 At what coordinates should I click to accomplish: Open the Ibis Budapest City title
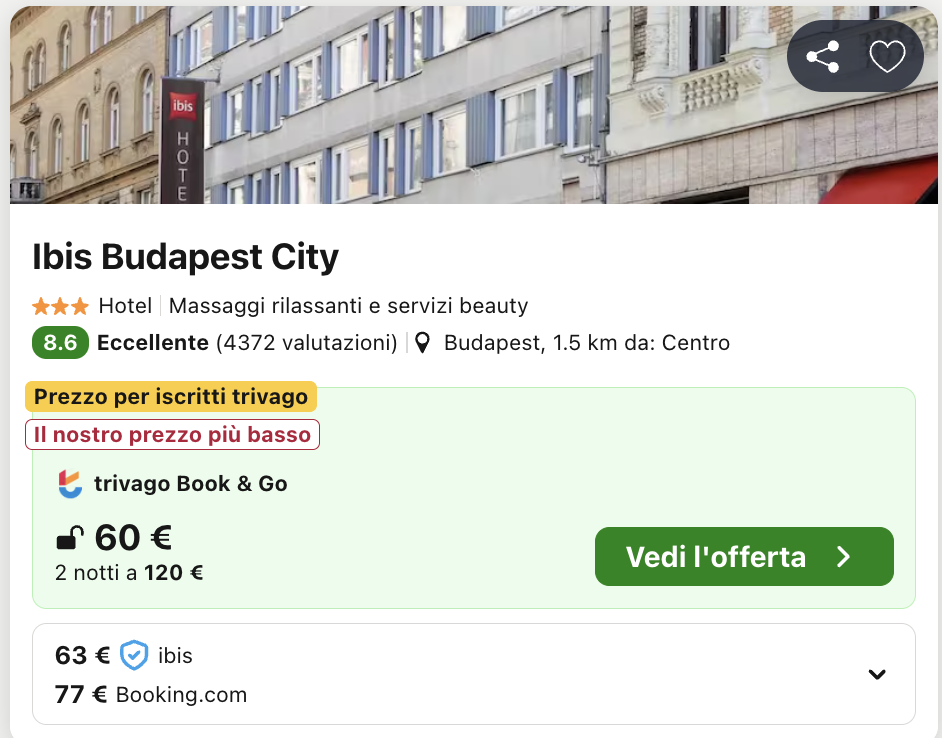[186, 257]
